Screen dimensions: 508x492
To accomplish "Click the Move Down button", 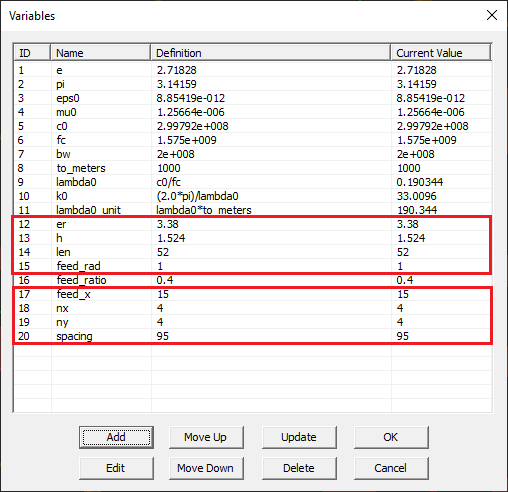I will [206, 468].
